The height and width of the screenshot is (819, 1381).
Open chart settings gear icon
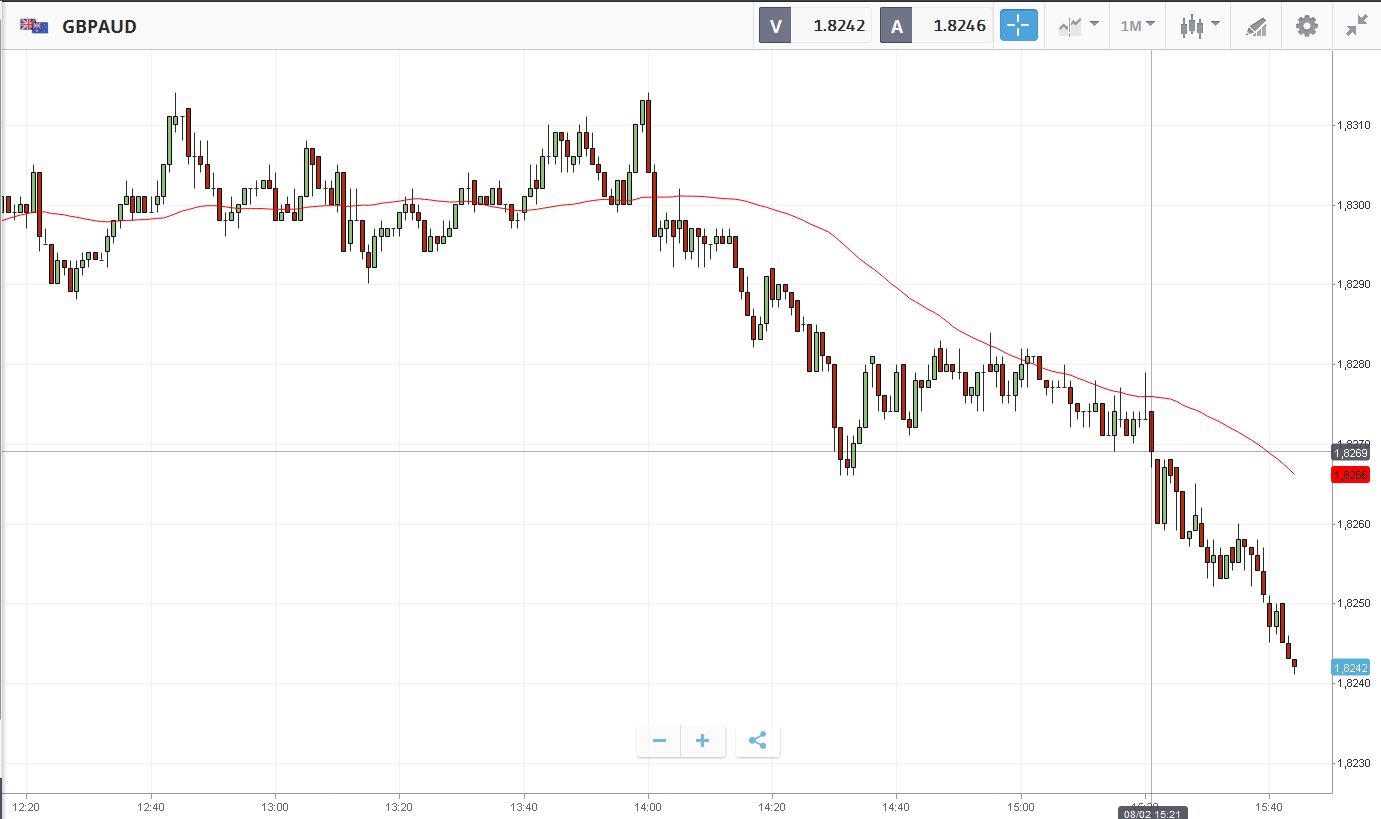1307,26
